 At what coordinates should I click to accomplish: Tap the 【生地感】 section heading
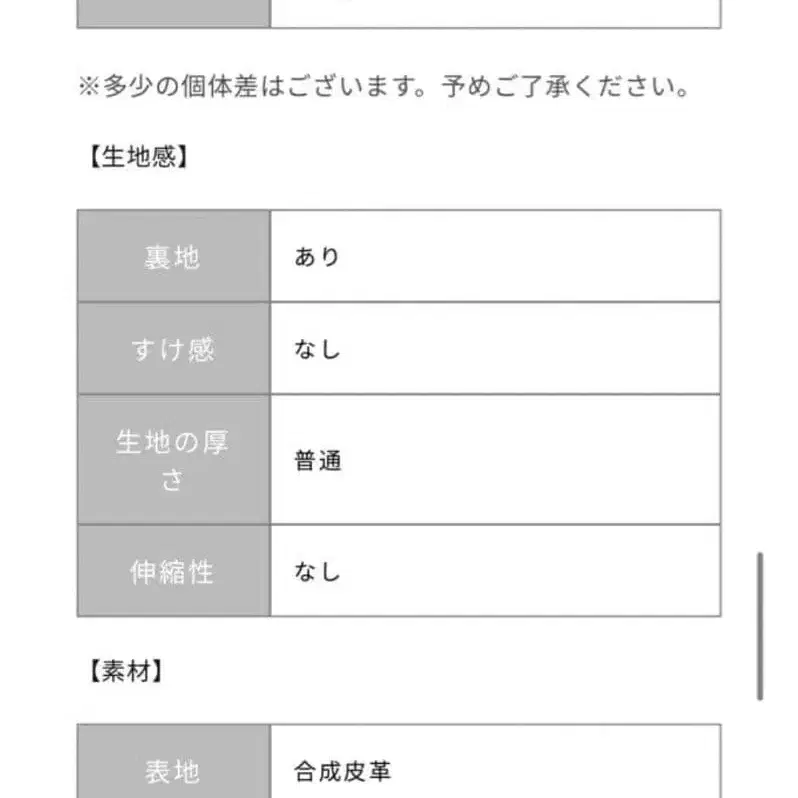coord(134,158)
